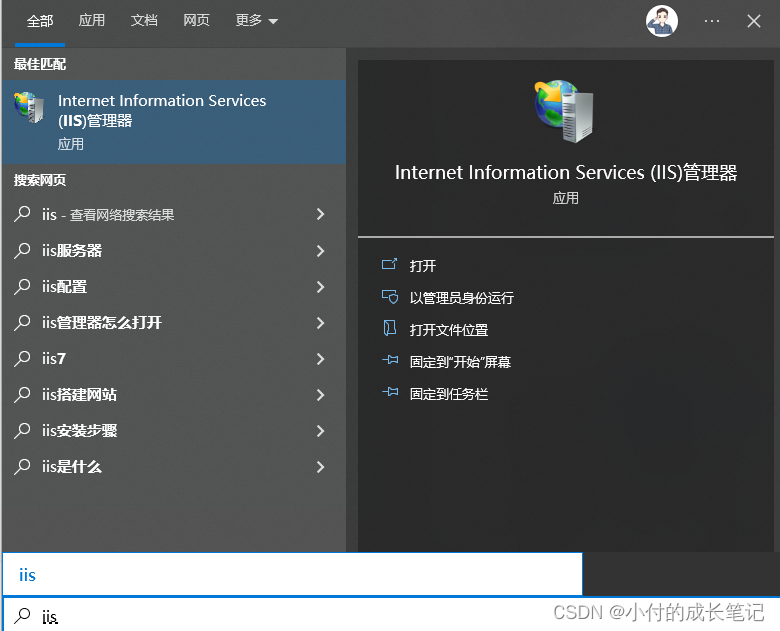Viewport: 780px width, 631px height.
Task: Expand arrow for iis配置
Action: click(320, 287)
